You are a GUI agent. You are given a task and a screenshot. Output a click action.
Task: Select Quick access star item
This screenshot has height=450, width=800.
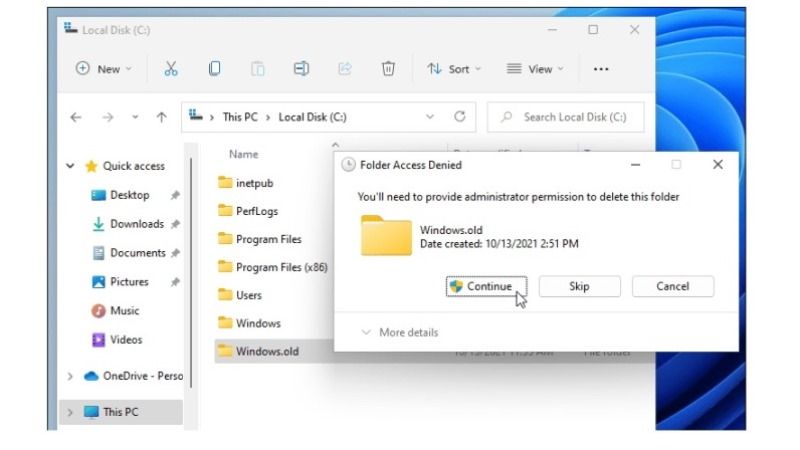124,166
